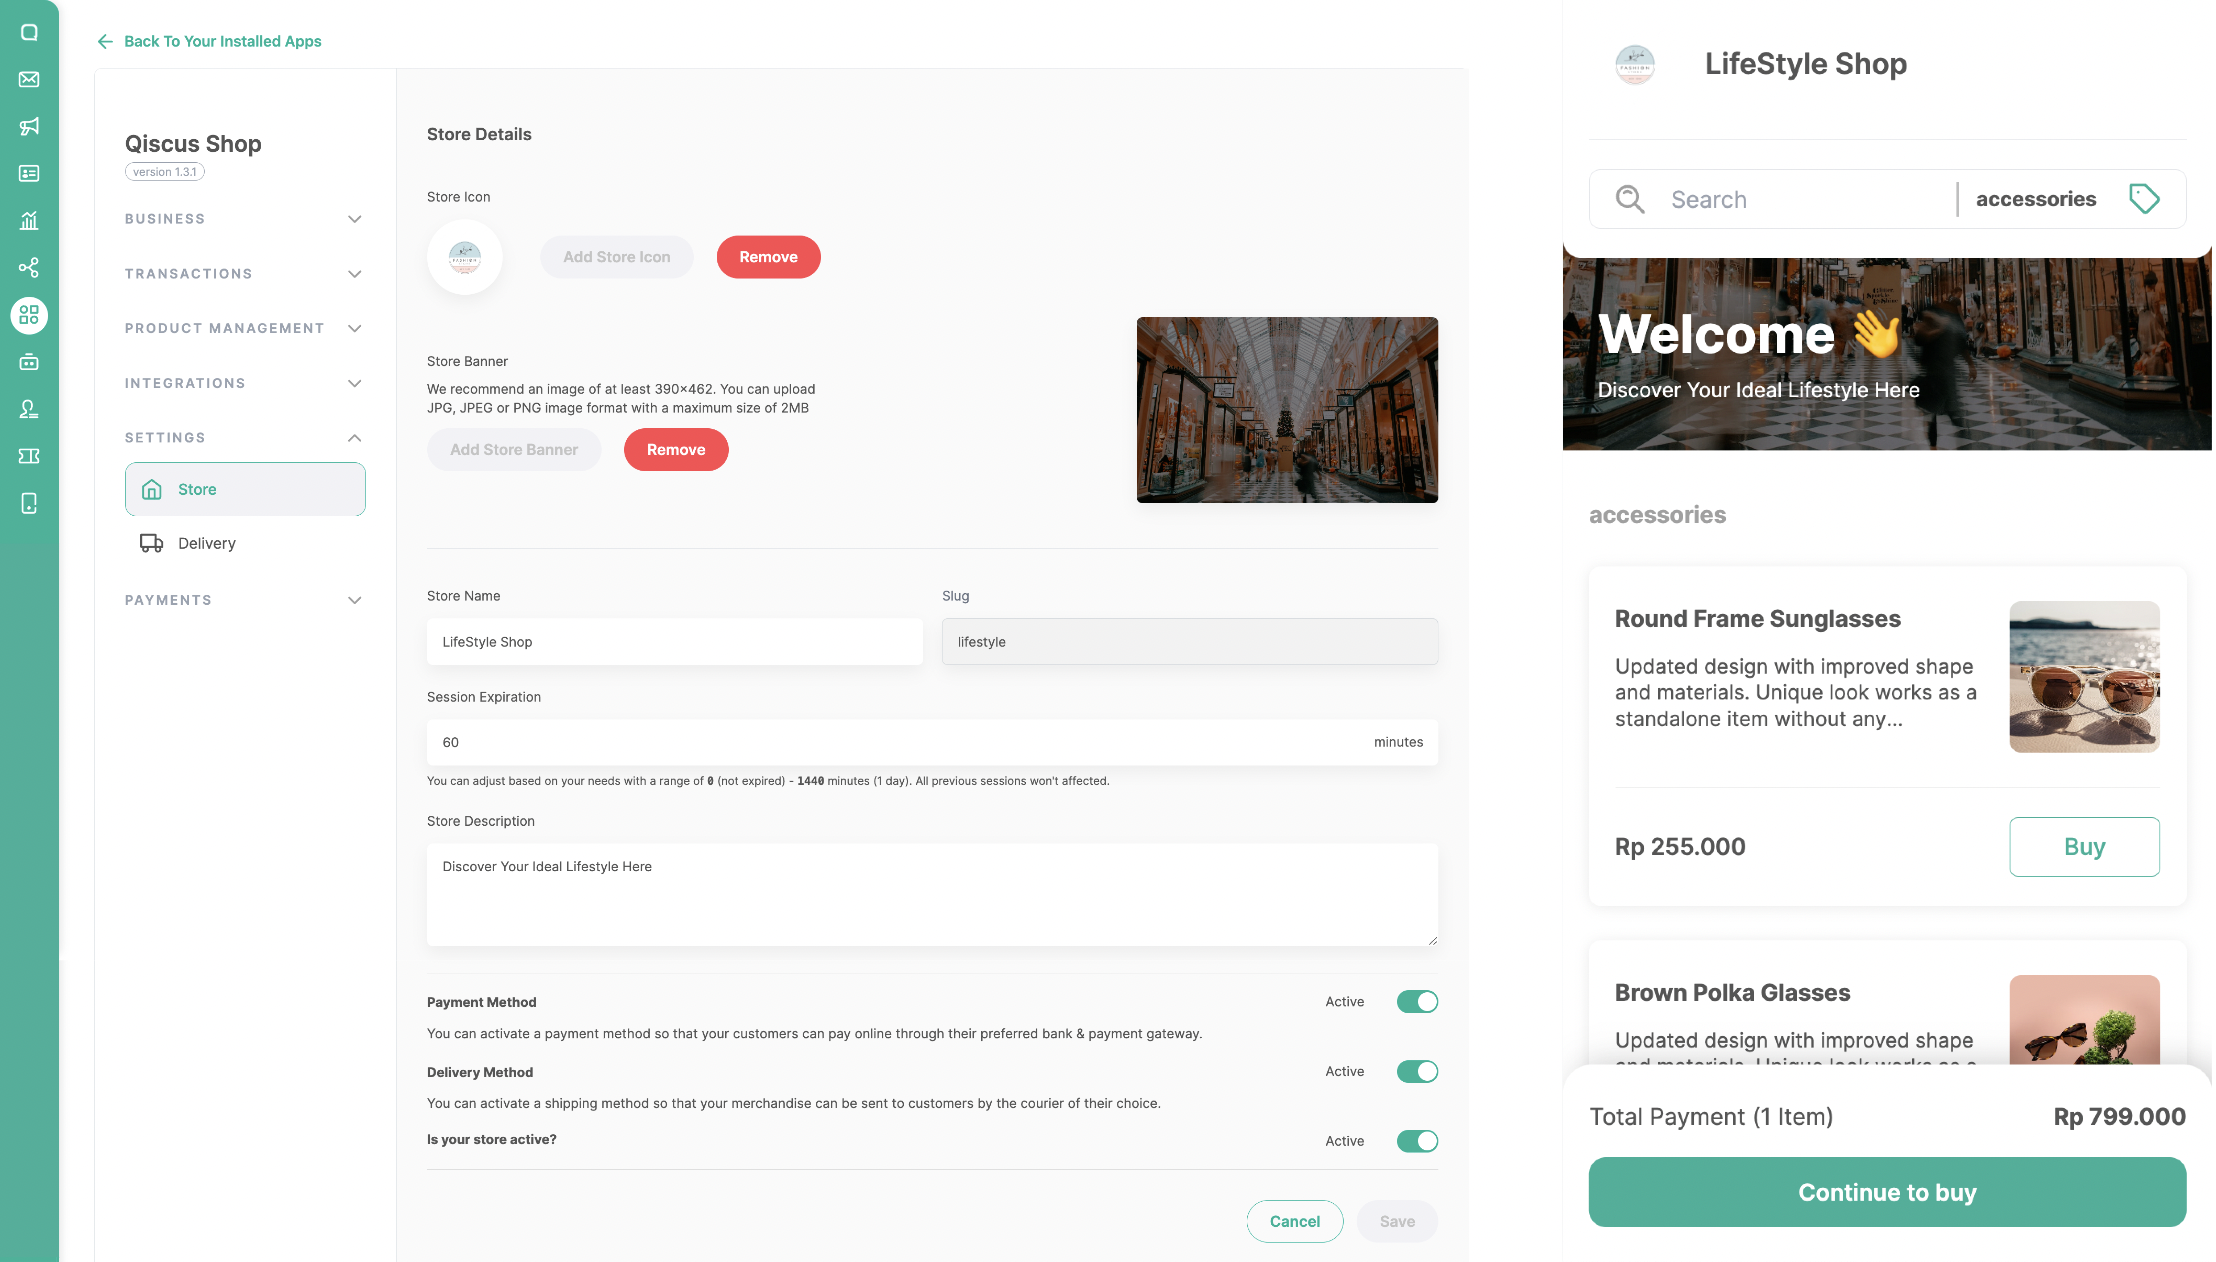Remove the store banner image

click(x=676, y=450)
